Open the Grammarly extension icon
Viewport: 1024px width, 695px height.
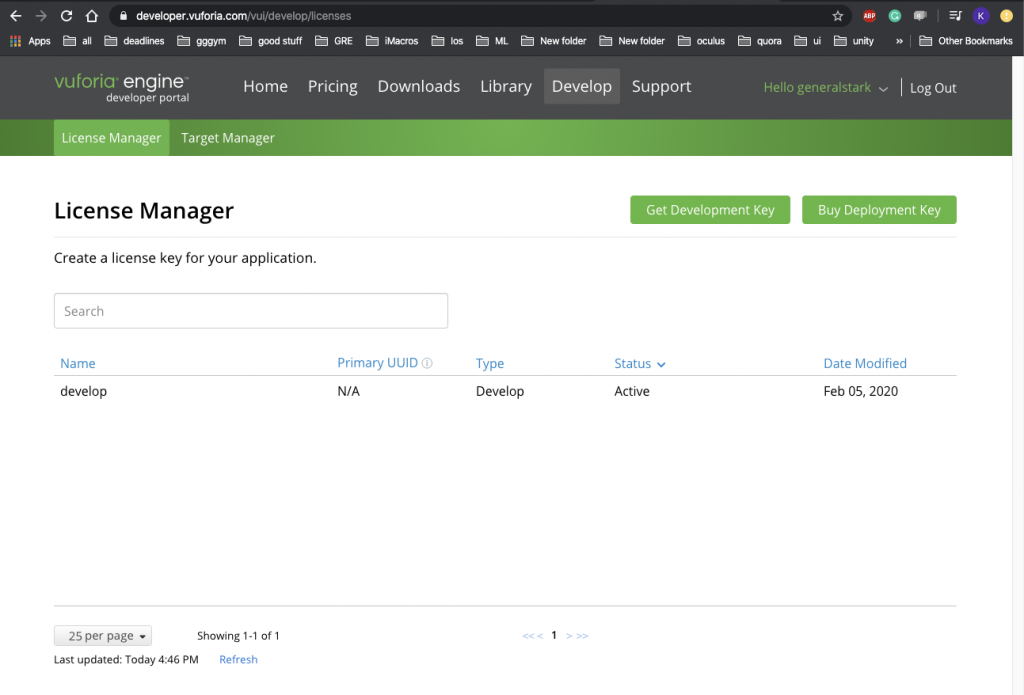(895, 16)
